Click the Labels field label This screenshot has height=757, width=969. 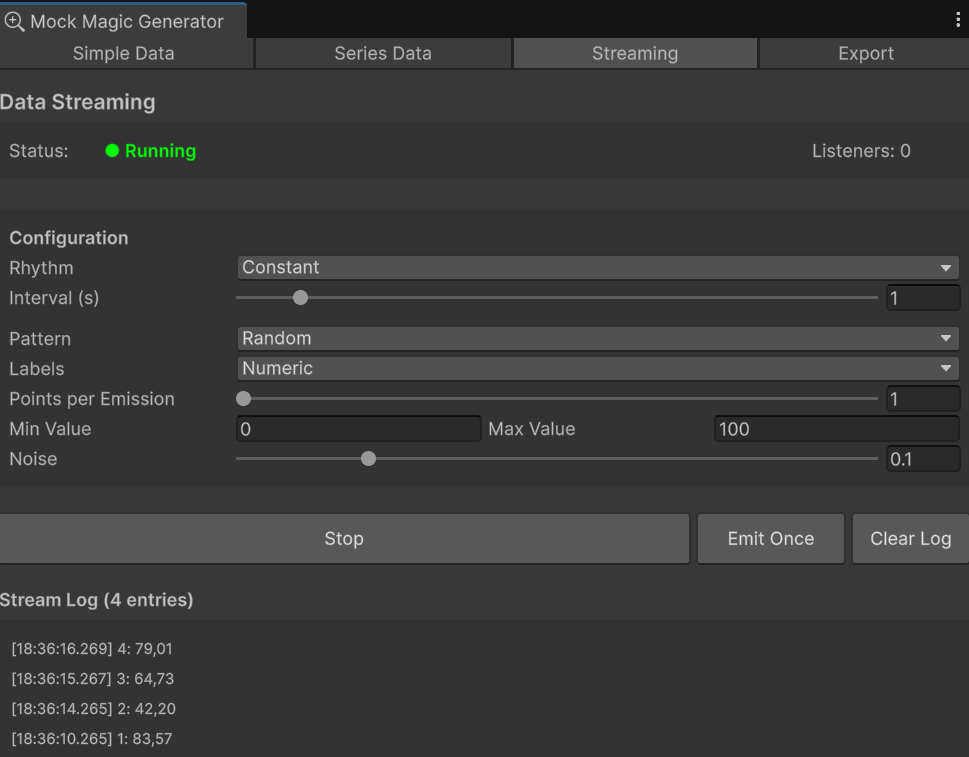(36, 369)
